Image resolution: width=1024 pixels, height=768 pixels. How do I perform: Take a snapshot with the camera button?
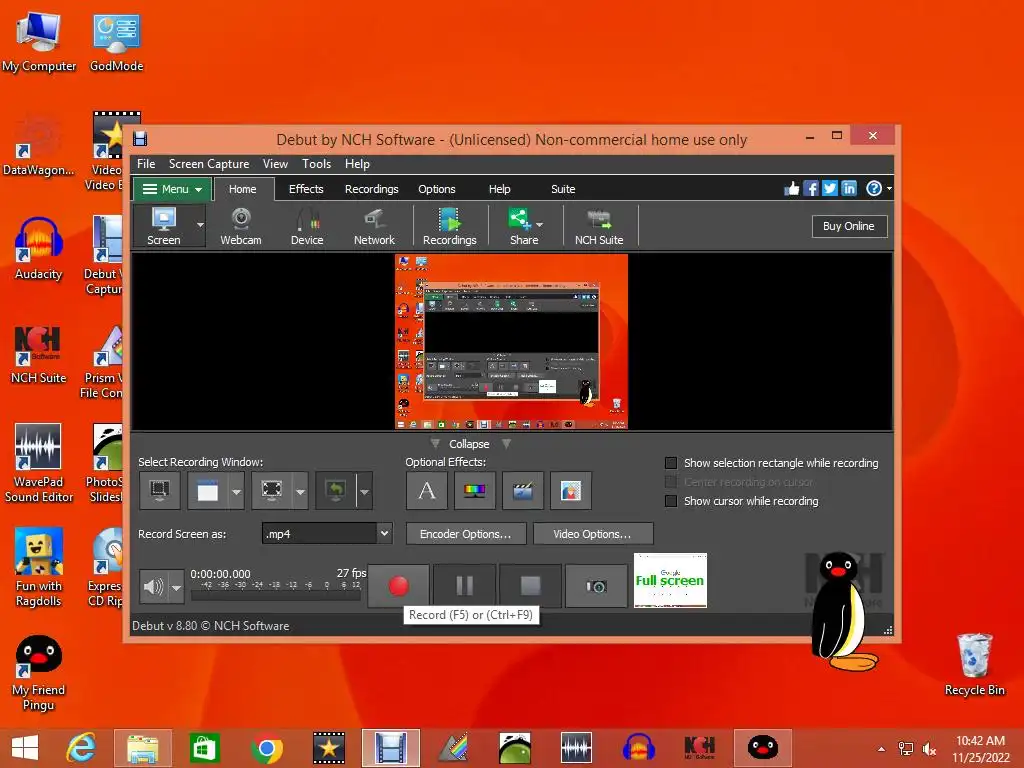596,586
